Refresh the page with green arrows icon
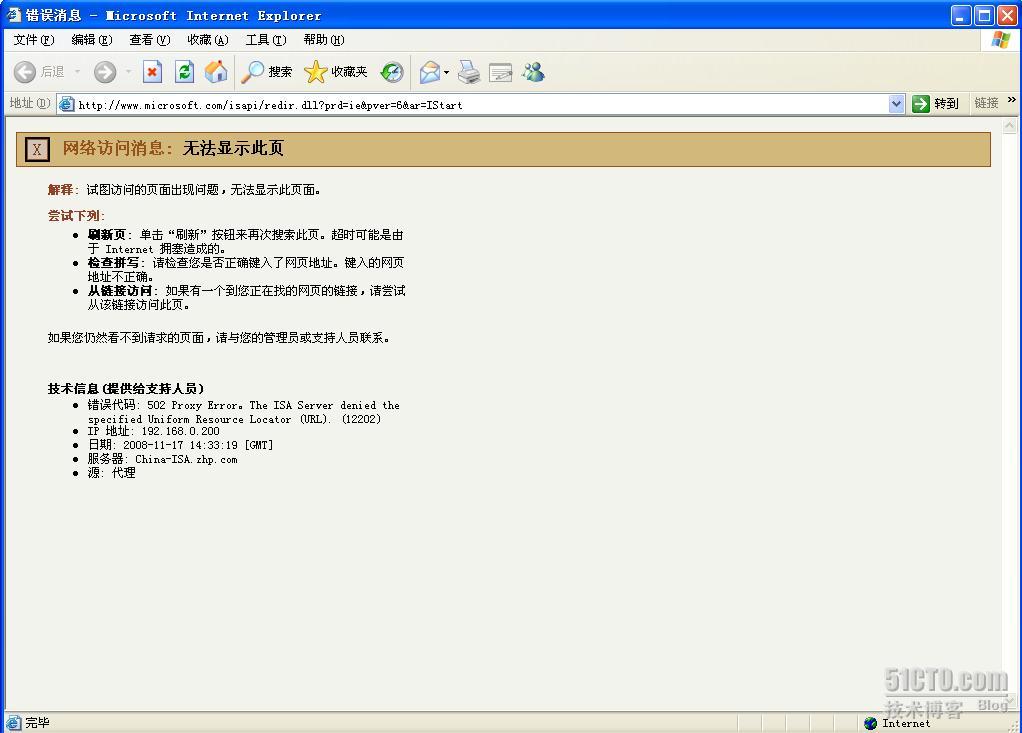 click(x=184, y=72)
